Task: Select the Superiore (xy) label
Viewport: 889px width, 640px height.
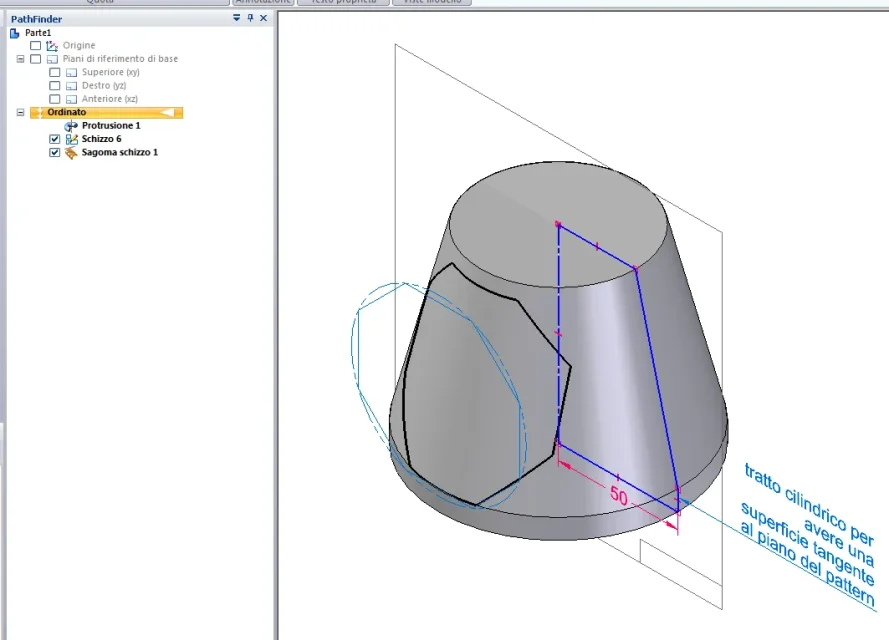Action: [111, 72]
